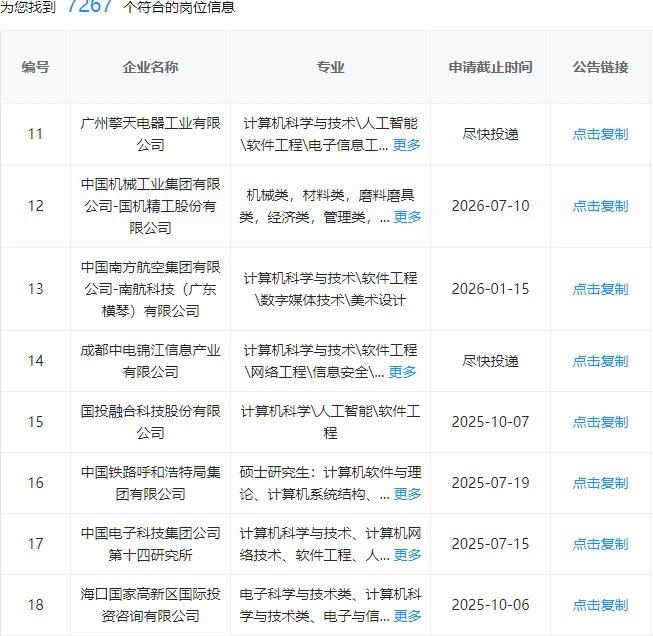Select company 国机精工股份有限公司 cell

tap(150, 206)
